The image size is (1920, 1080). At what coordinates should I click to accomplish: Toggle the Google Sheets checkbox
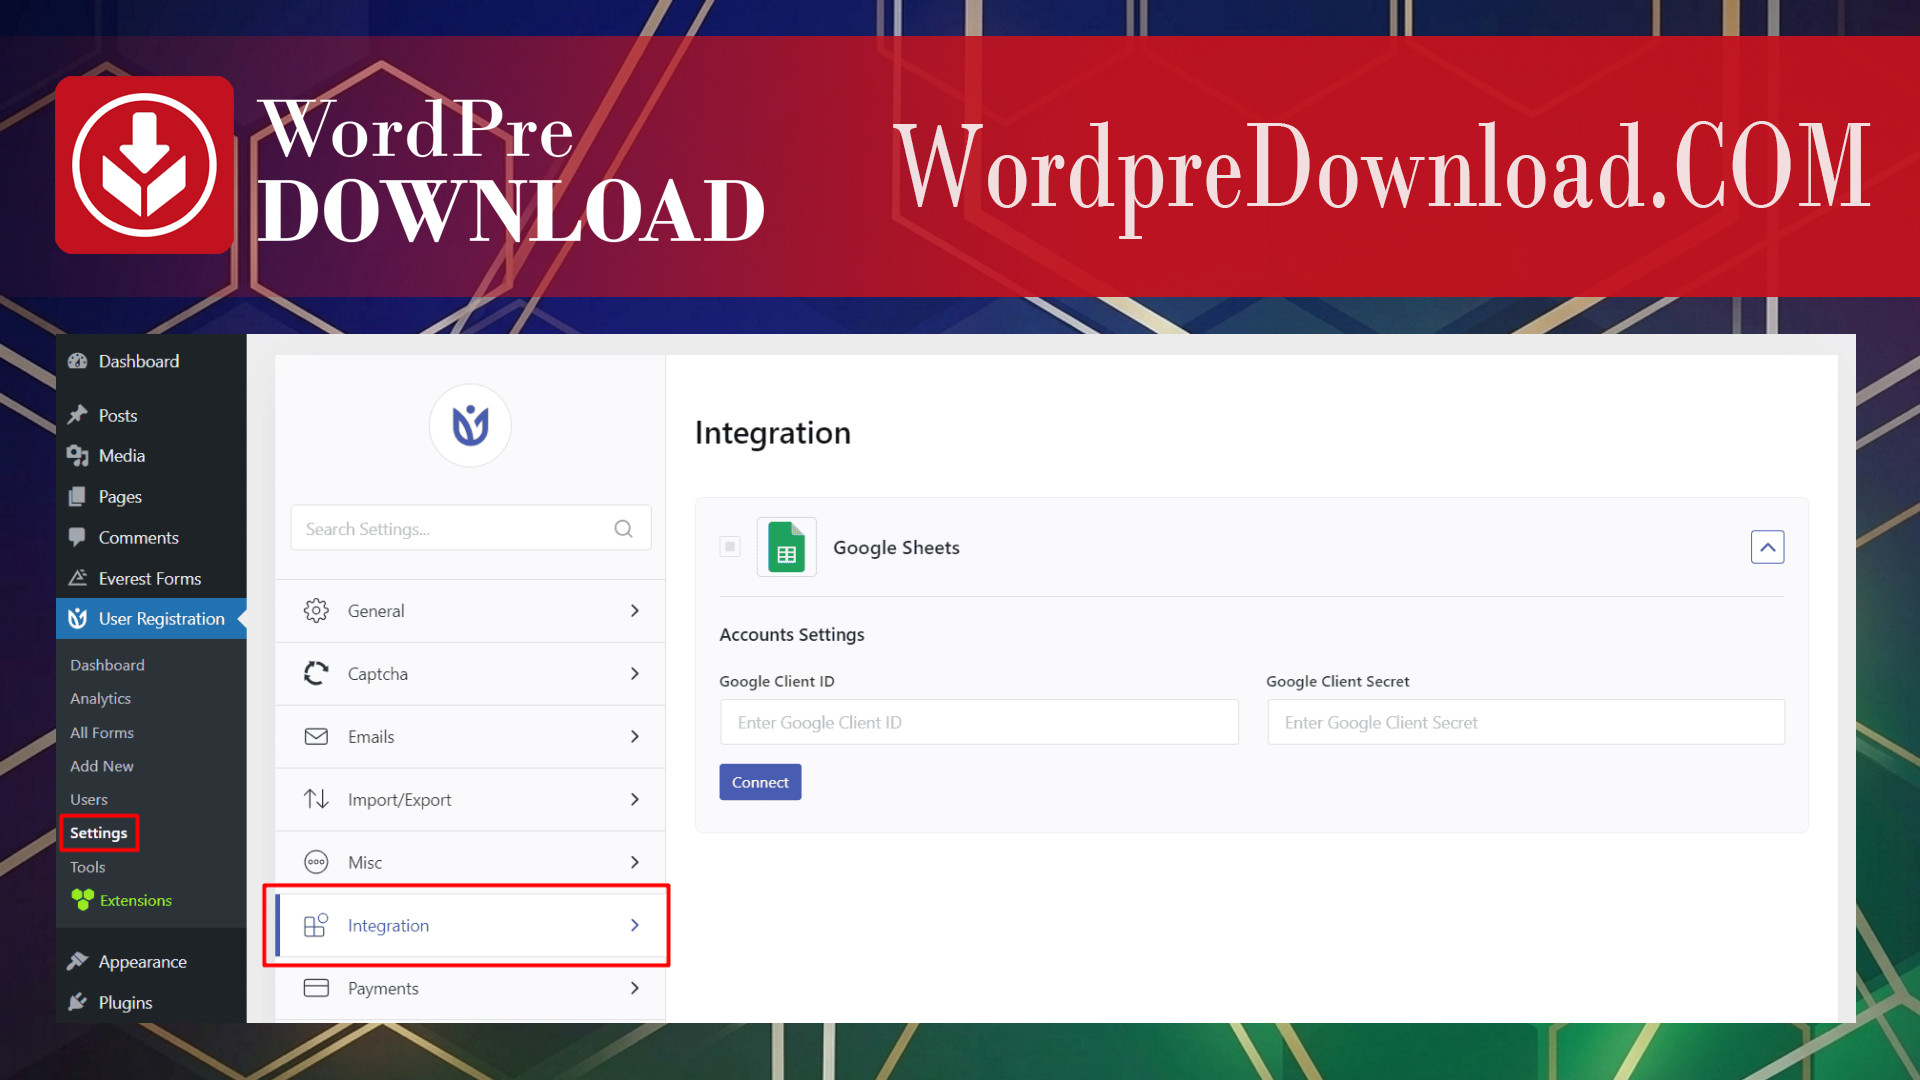tap(730, 546)
